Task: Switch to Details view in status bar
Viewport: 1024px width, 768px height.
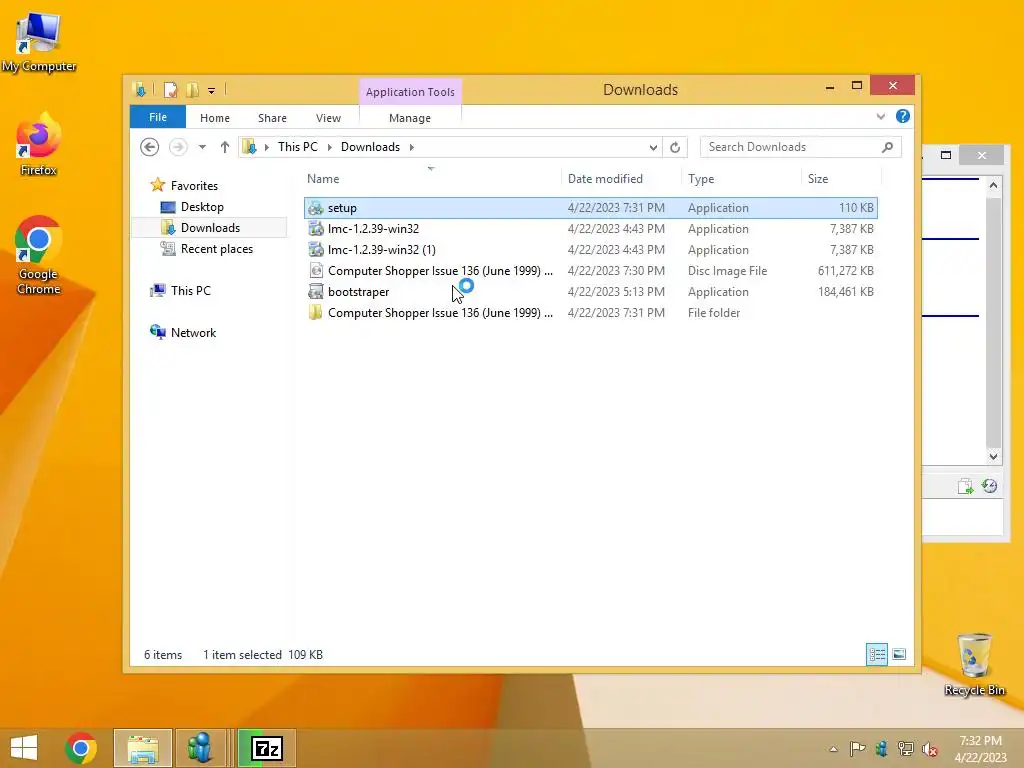Action: [x=876, y=654]
